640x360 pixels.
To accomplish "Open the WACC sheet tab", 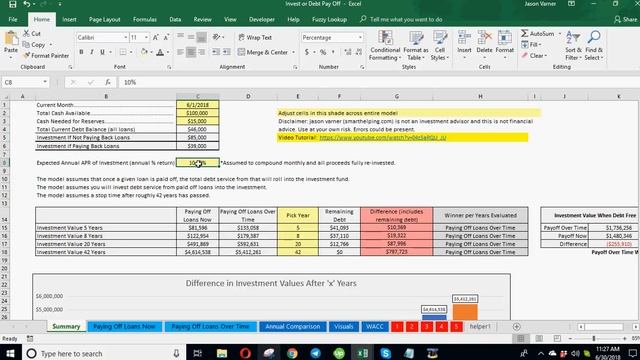I will (375, 327).
